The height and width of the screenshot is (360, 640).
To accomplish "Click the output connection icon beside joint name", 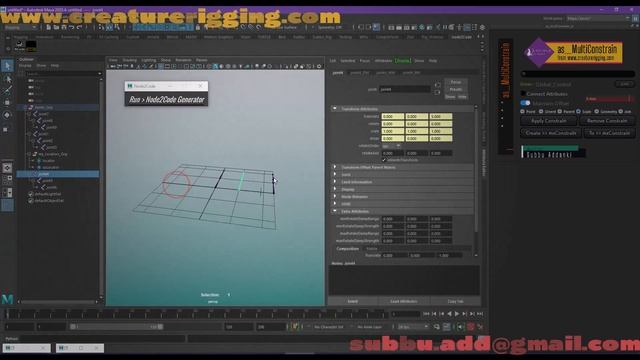I will click(x=438, y=92).
